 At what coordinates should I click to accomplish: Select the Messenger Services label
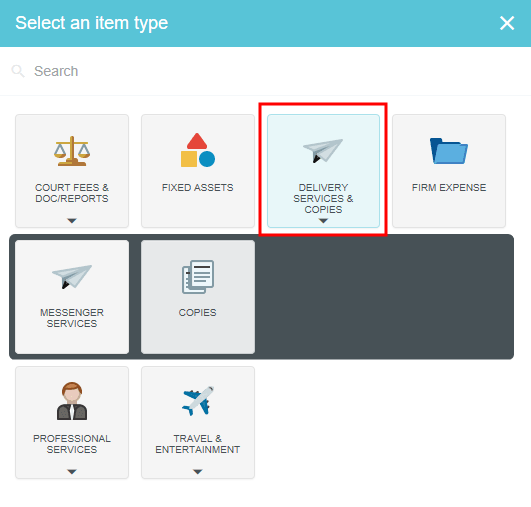72,318
